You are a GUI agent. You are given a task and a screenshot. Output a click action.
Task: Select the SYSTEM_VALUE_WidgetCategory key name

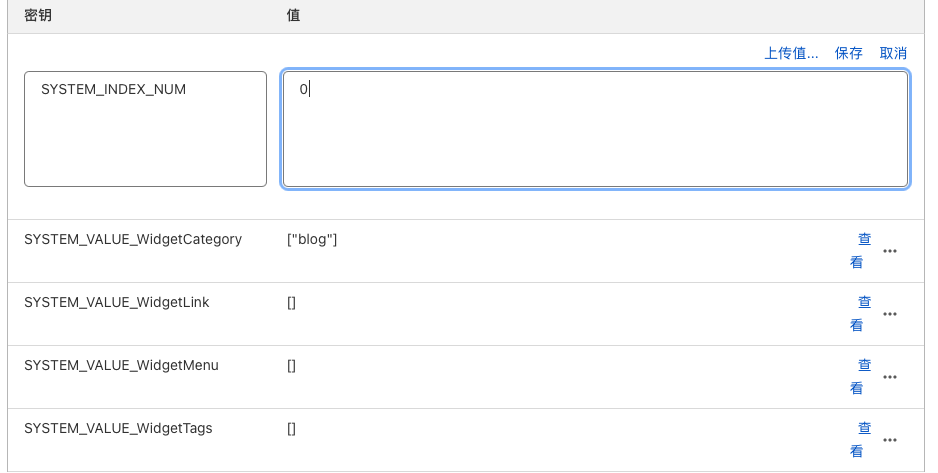(133, 240)
